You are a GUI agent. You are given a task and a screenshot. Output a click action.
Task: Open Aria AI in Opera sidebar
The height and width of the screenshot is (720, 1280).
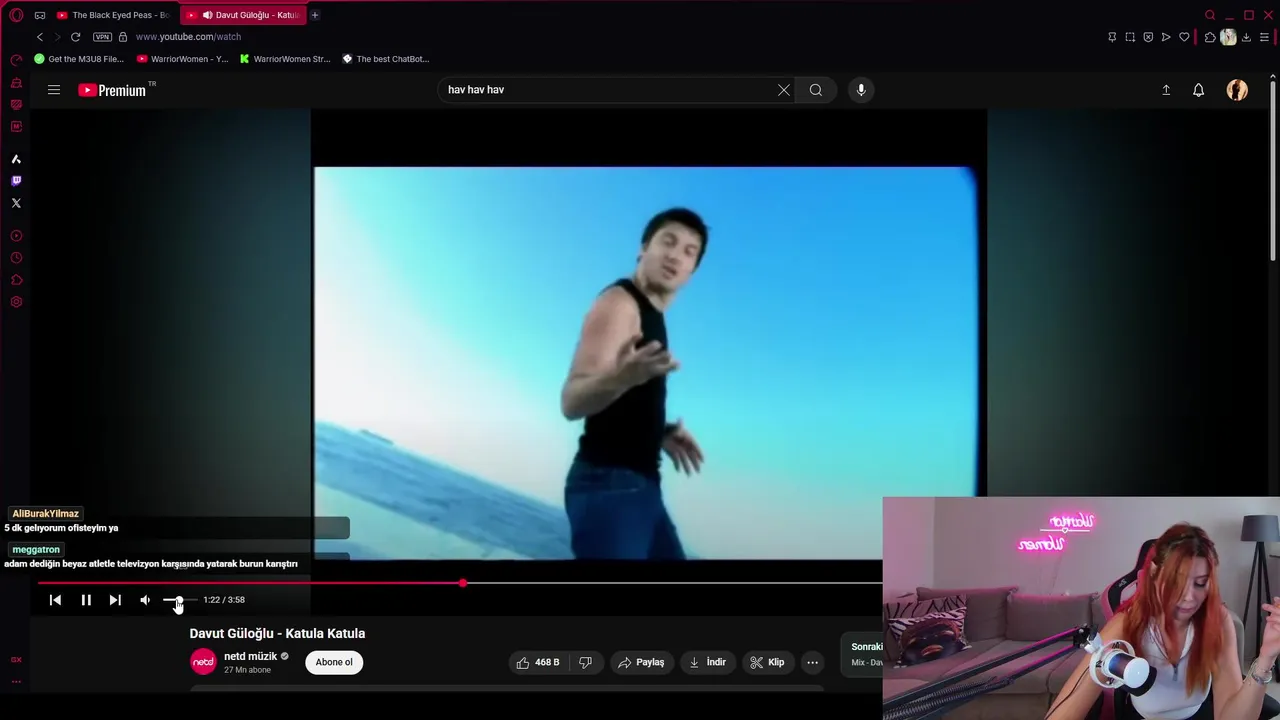16,159
